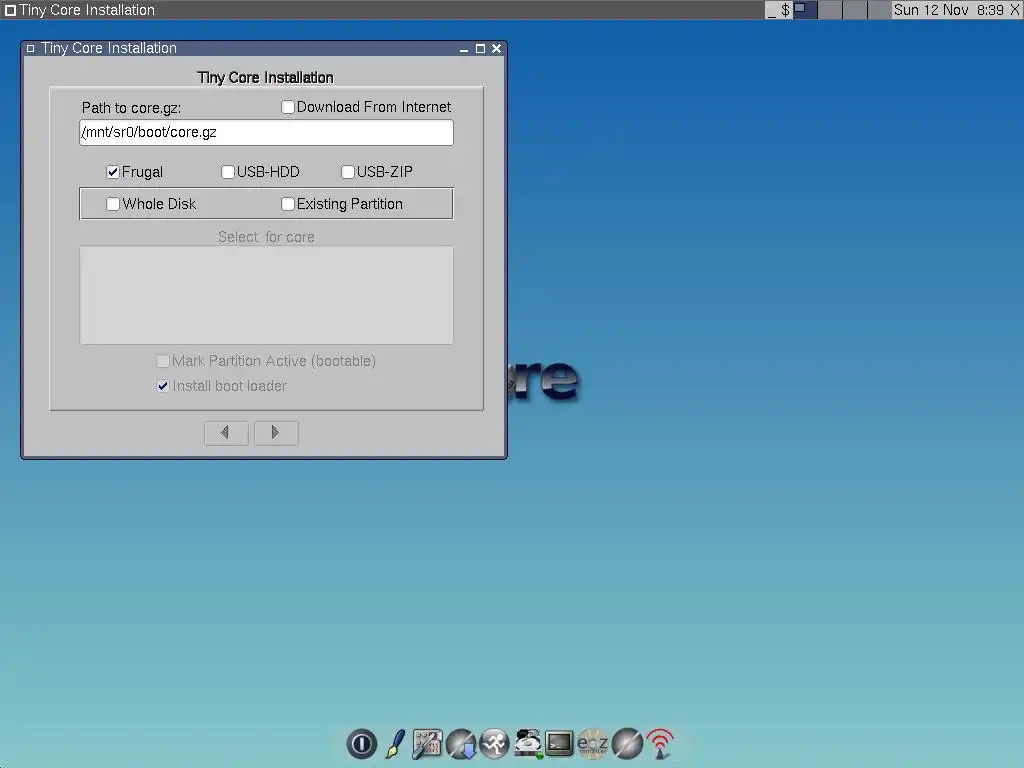
Task: Proceed to next step with right arrow button
Action: click(276, 433)
